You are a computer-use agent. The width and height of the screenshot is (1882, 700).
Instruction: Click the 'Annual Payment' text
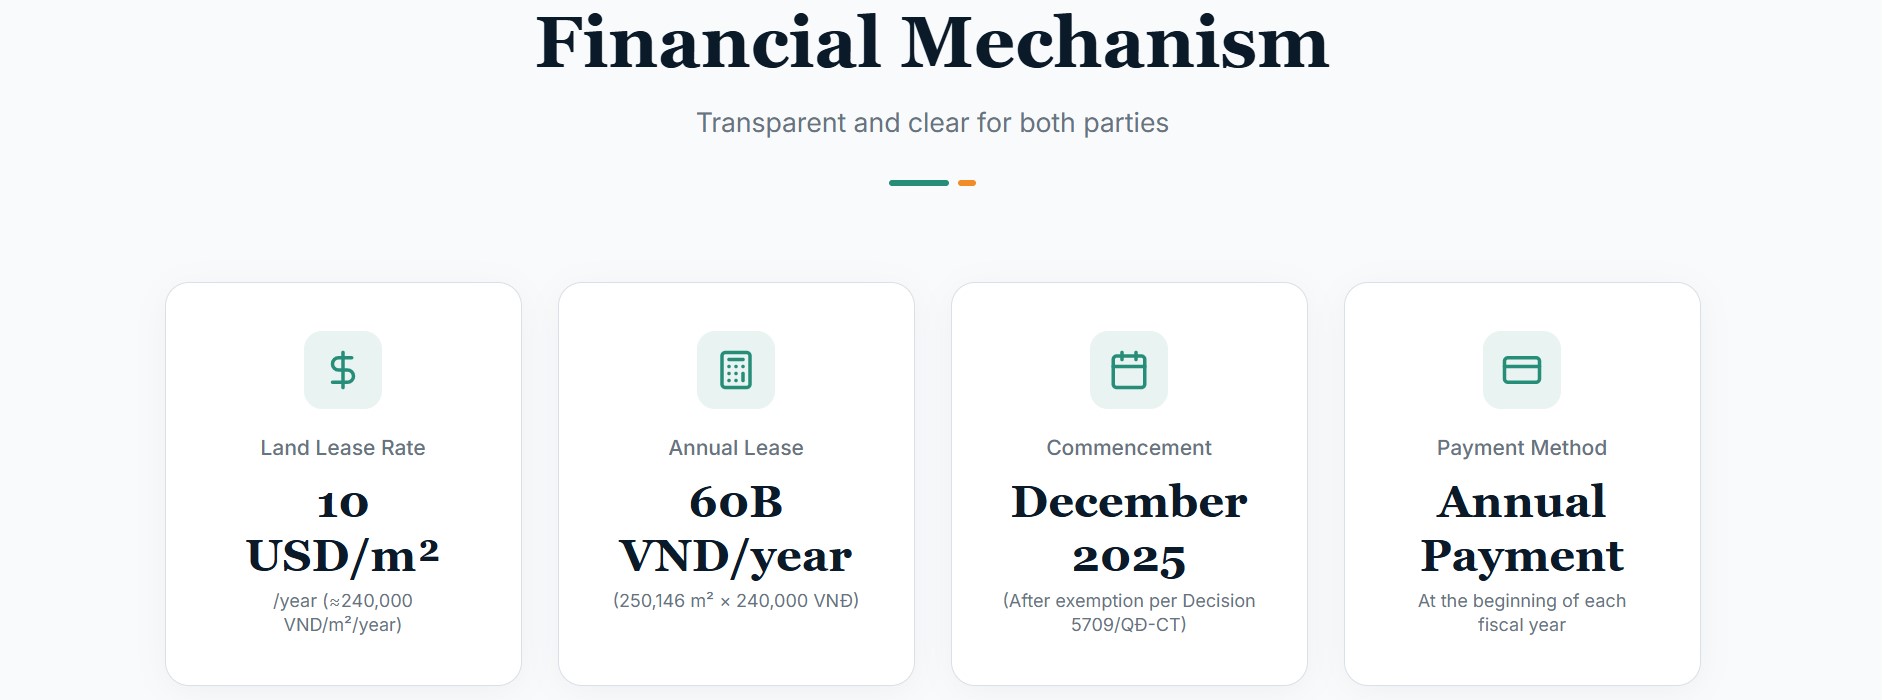click(x=1522, y=529)
